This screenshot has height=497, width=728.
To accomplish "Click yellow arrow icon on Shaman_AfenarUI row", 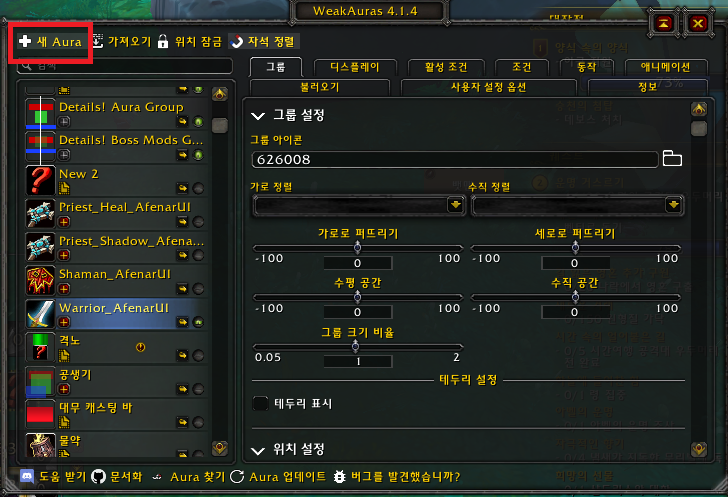I will click(182, 288).
